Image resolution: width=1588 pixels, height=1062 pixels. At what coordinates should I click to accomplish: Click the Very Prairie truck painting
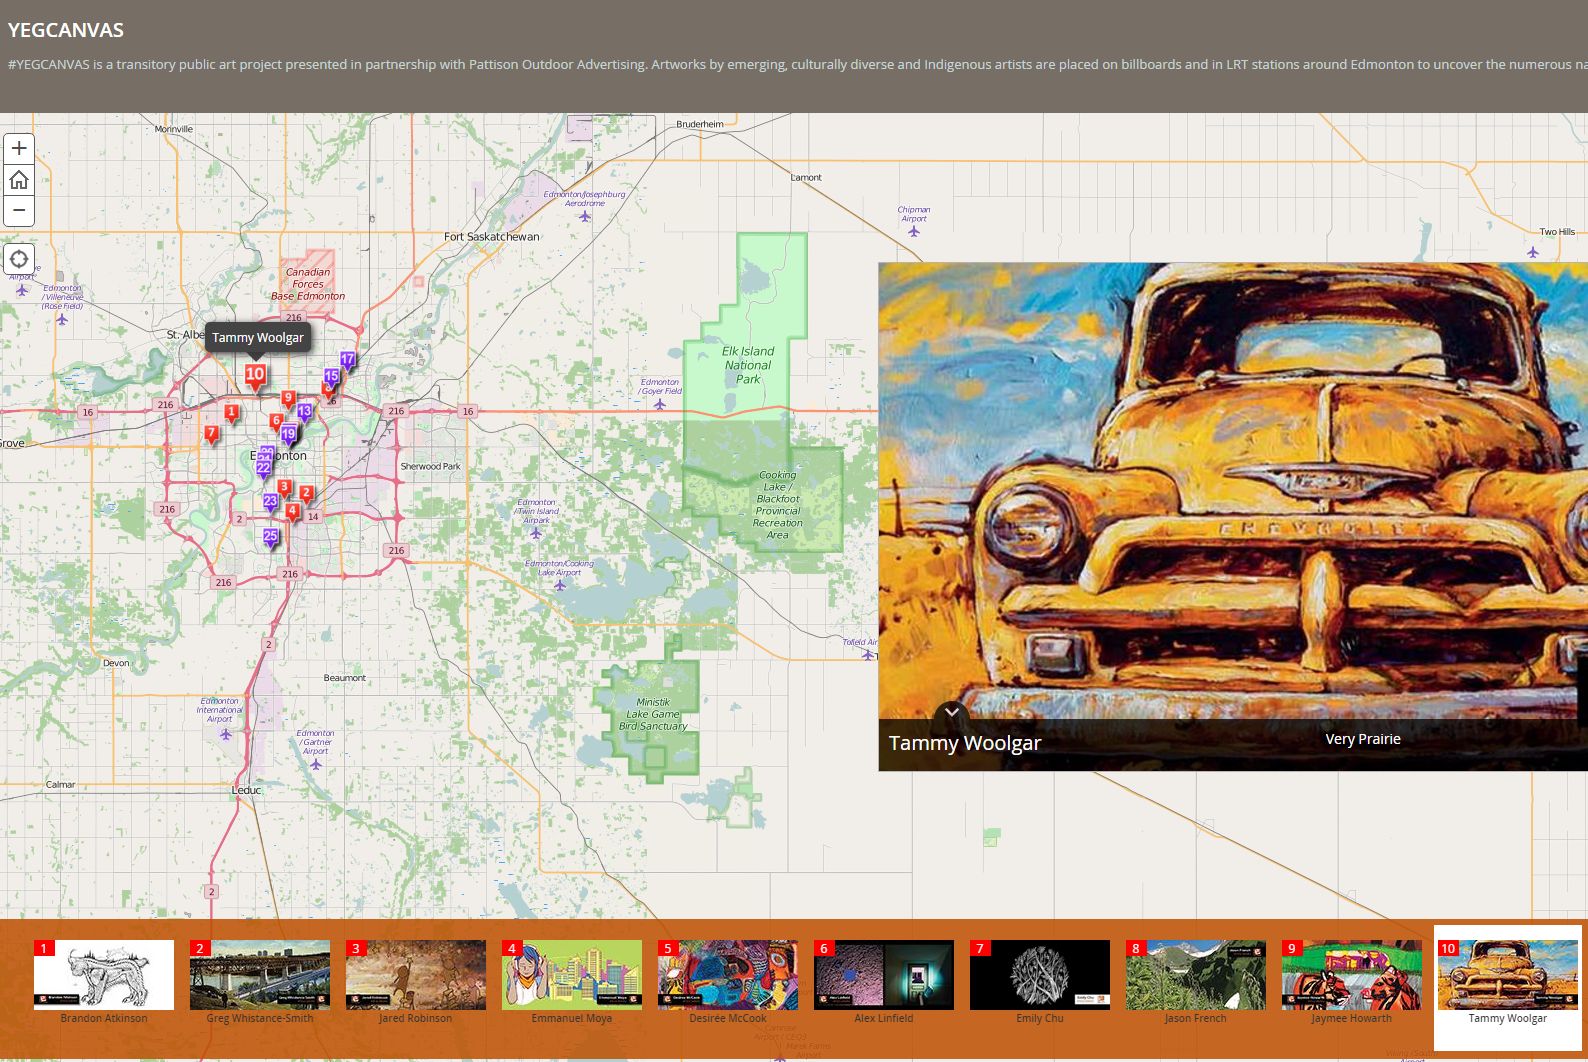(1232, 490)
